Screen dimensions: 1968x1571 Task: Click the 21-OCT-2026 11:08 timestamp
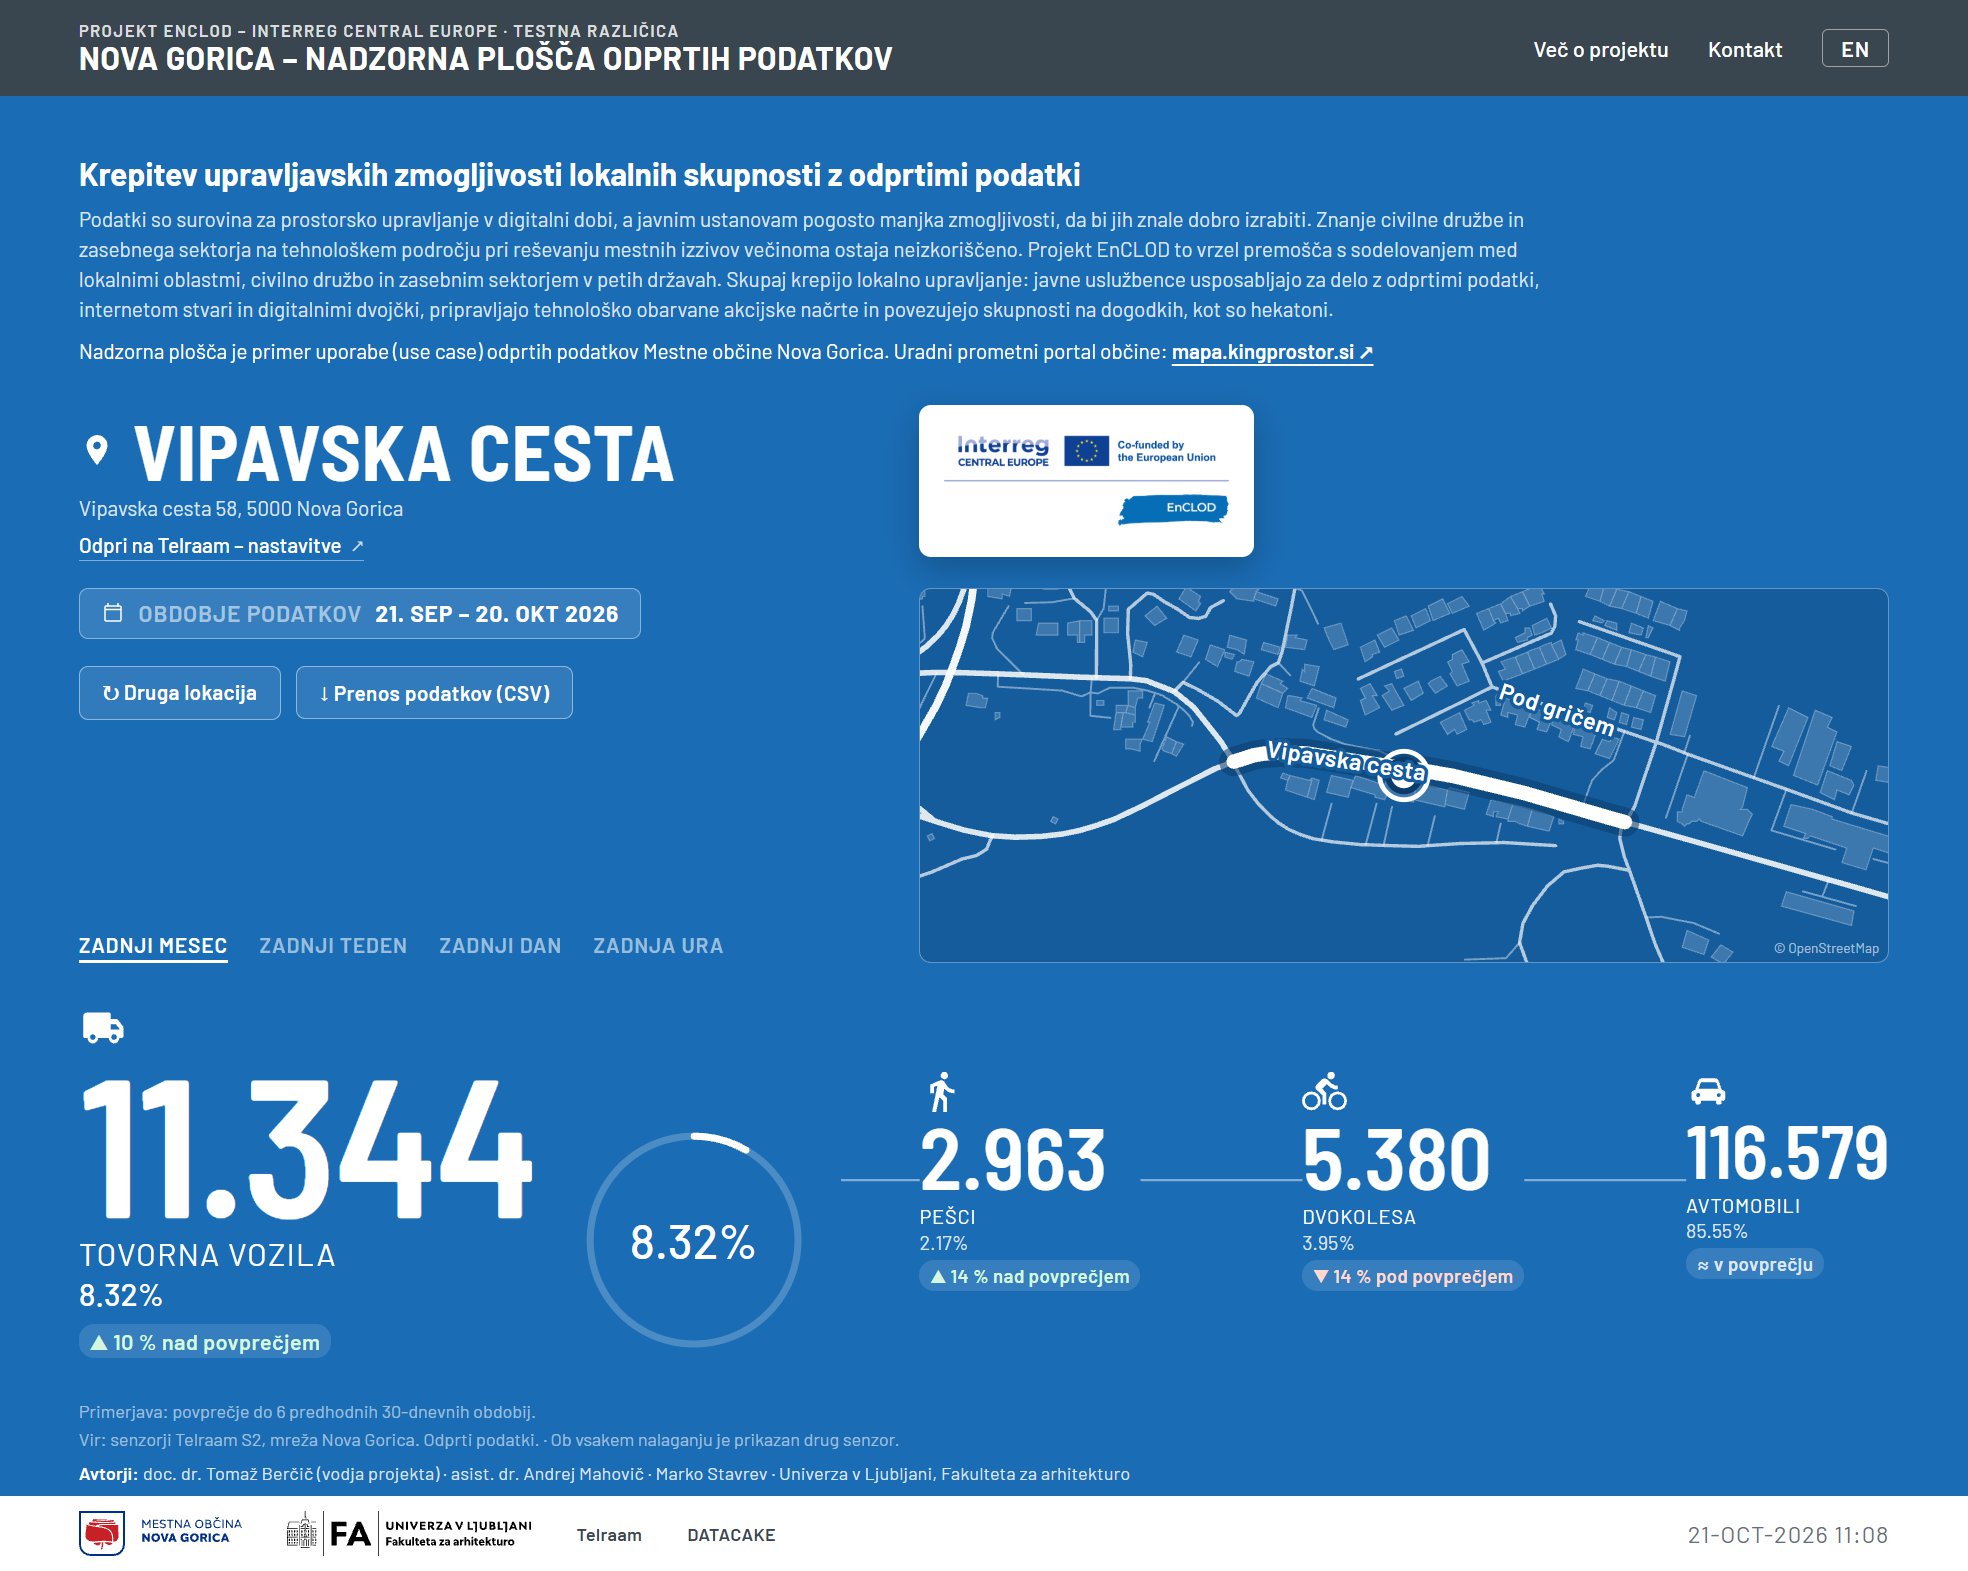click(1788, 1535)
